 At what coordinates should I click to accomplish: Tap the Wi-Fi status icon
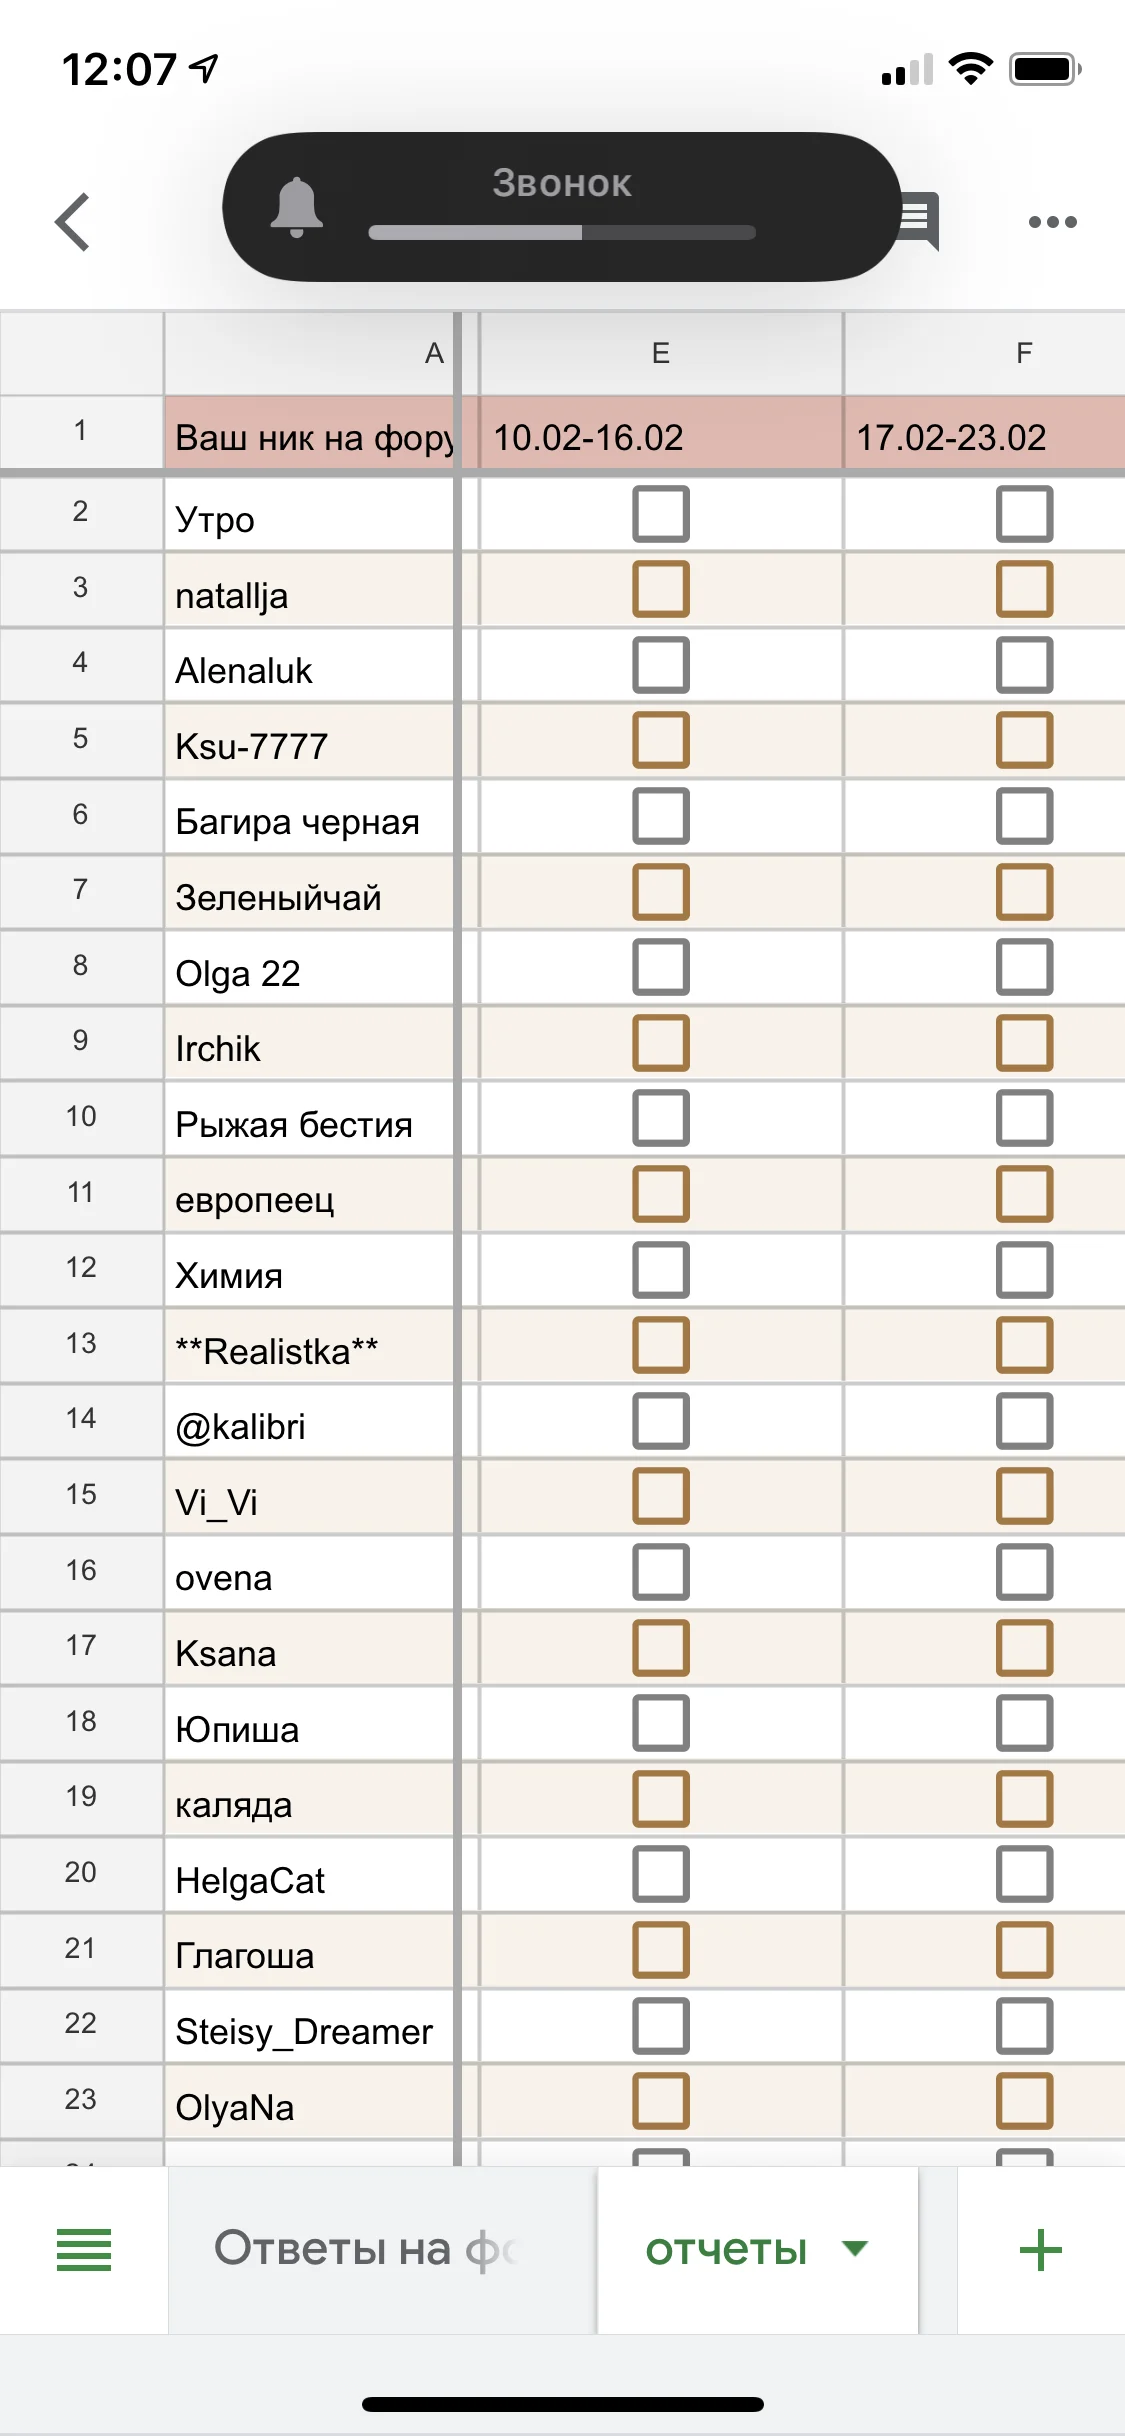tap(969, 69)
